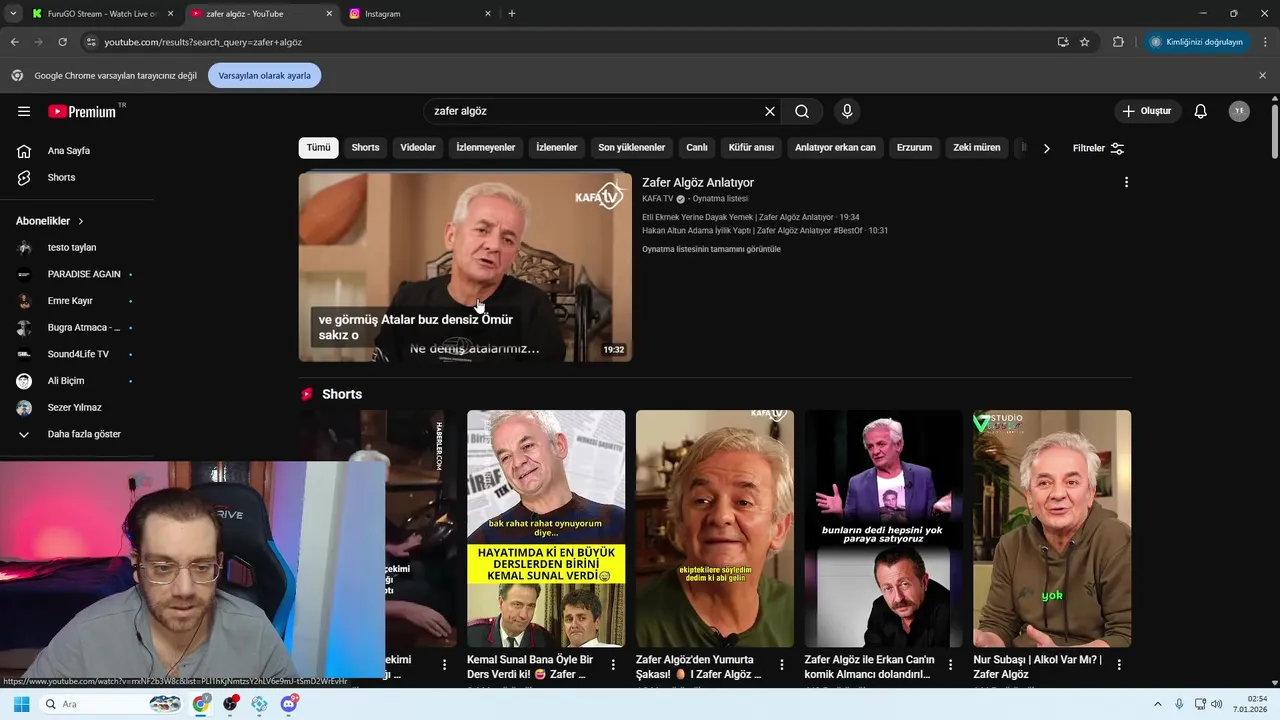Play the Zafer Algöz Anlatıyor playlist thumbnail
This screenshot has height=720, width=1280.
[465, 267]
